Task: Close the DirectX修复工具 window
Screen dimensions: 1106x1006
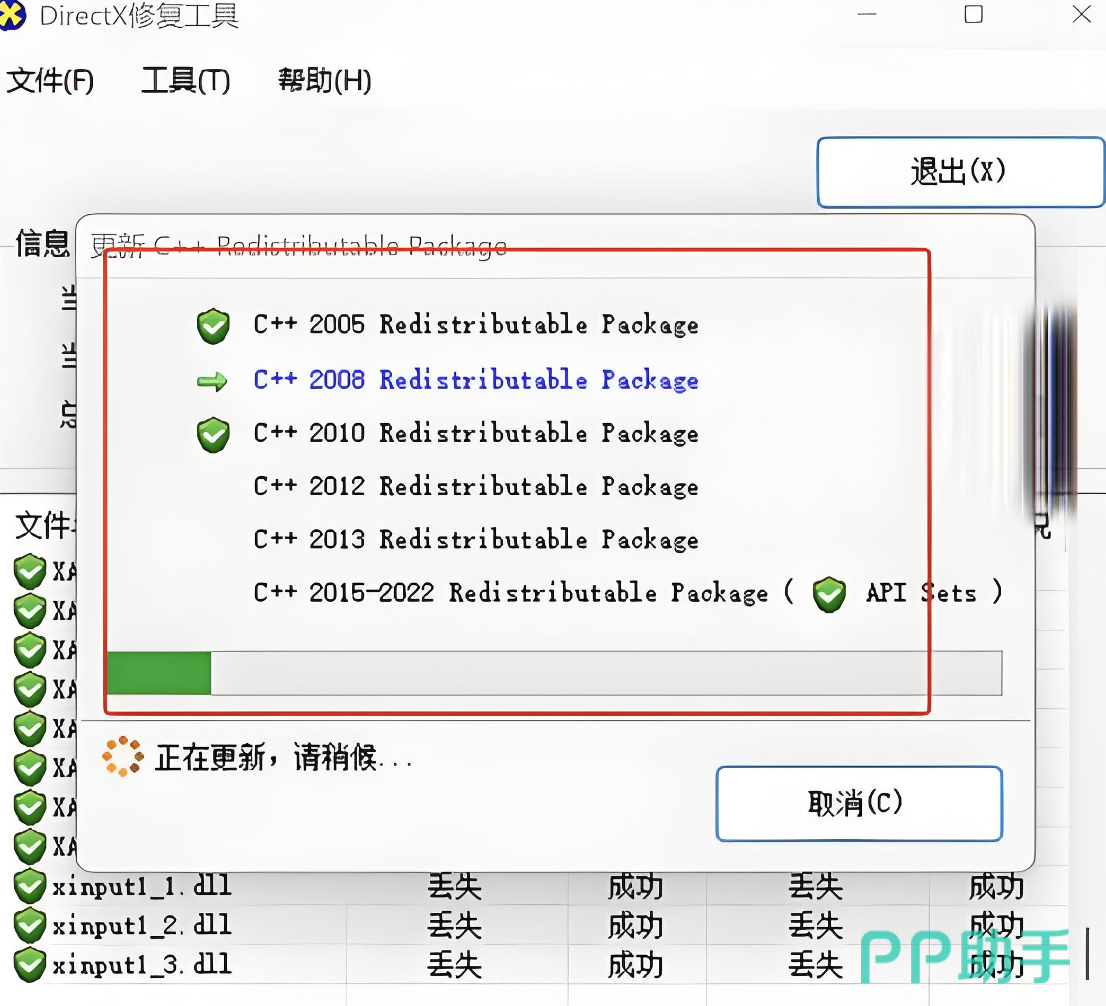Action: (x=1081, y=14)
